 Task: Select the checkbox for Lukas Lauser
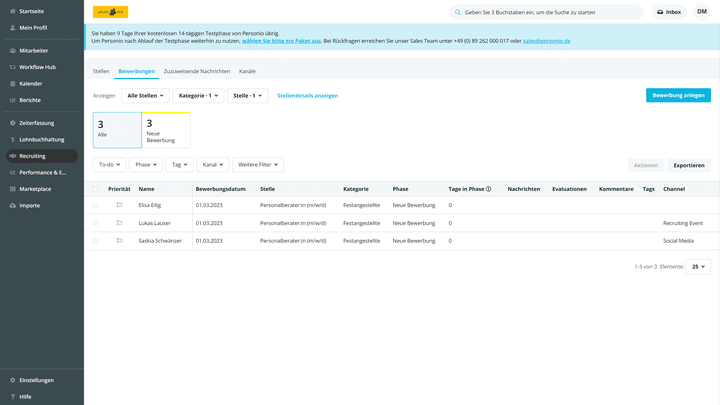96,223
